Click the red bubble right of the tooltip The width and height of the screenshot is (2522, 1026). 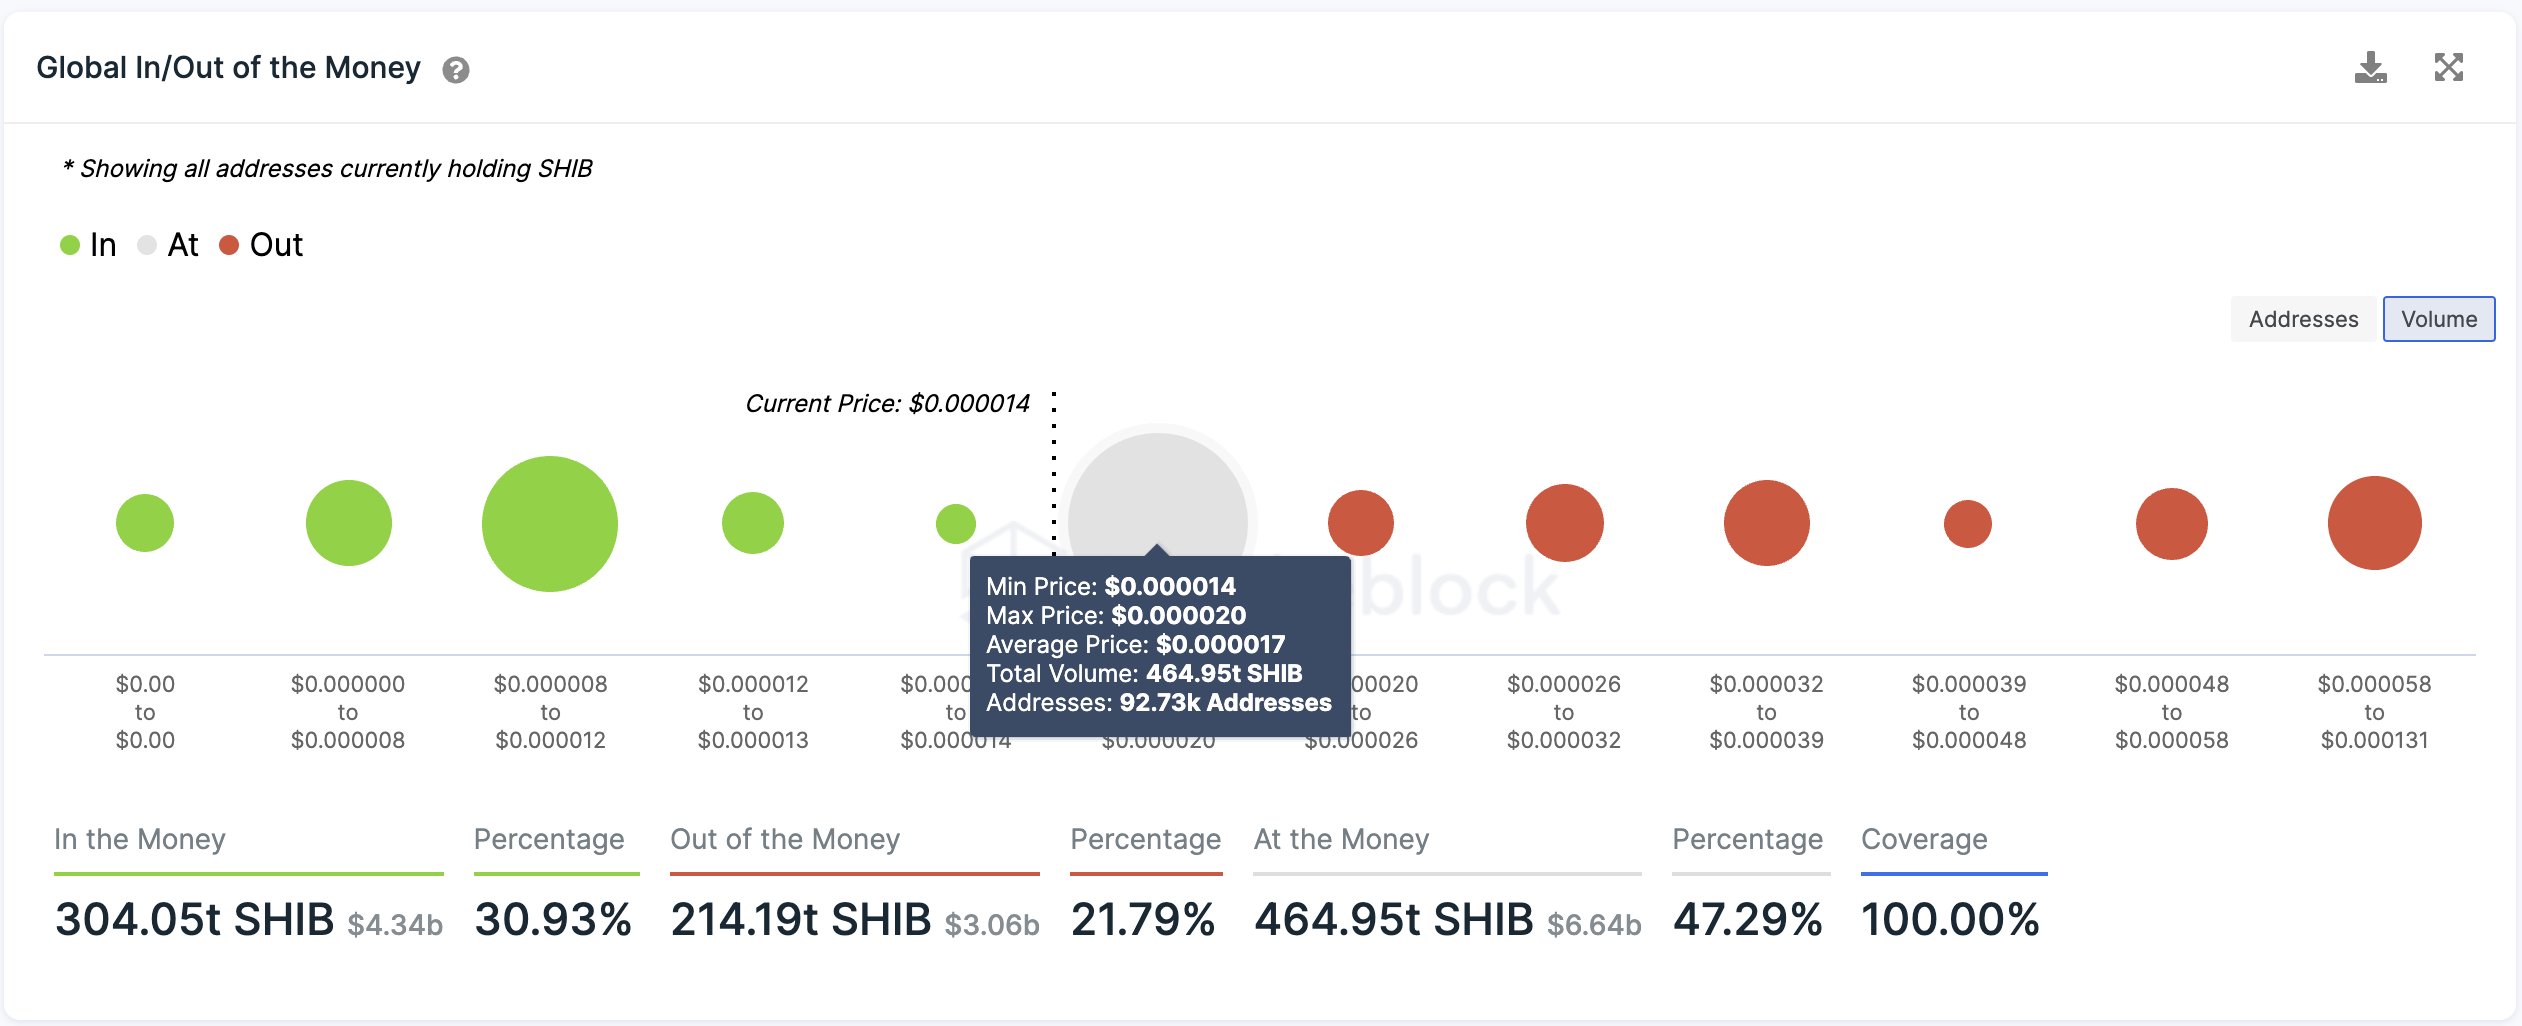[x=1361, y=521]
